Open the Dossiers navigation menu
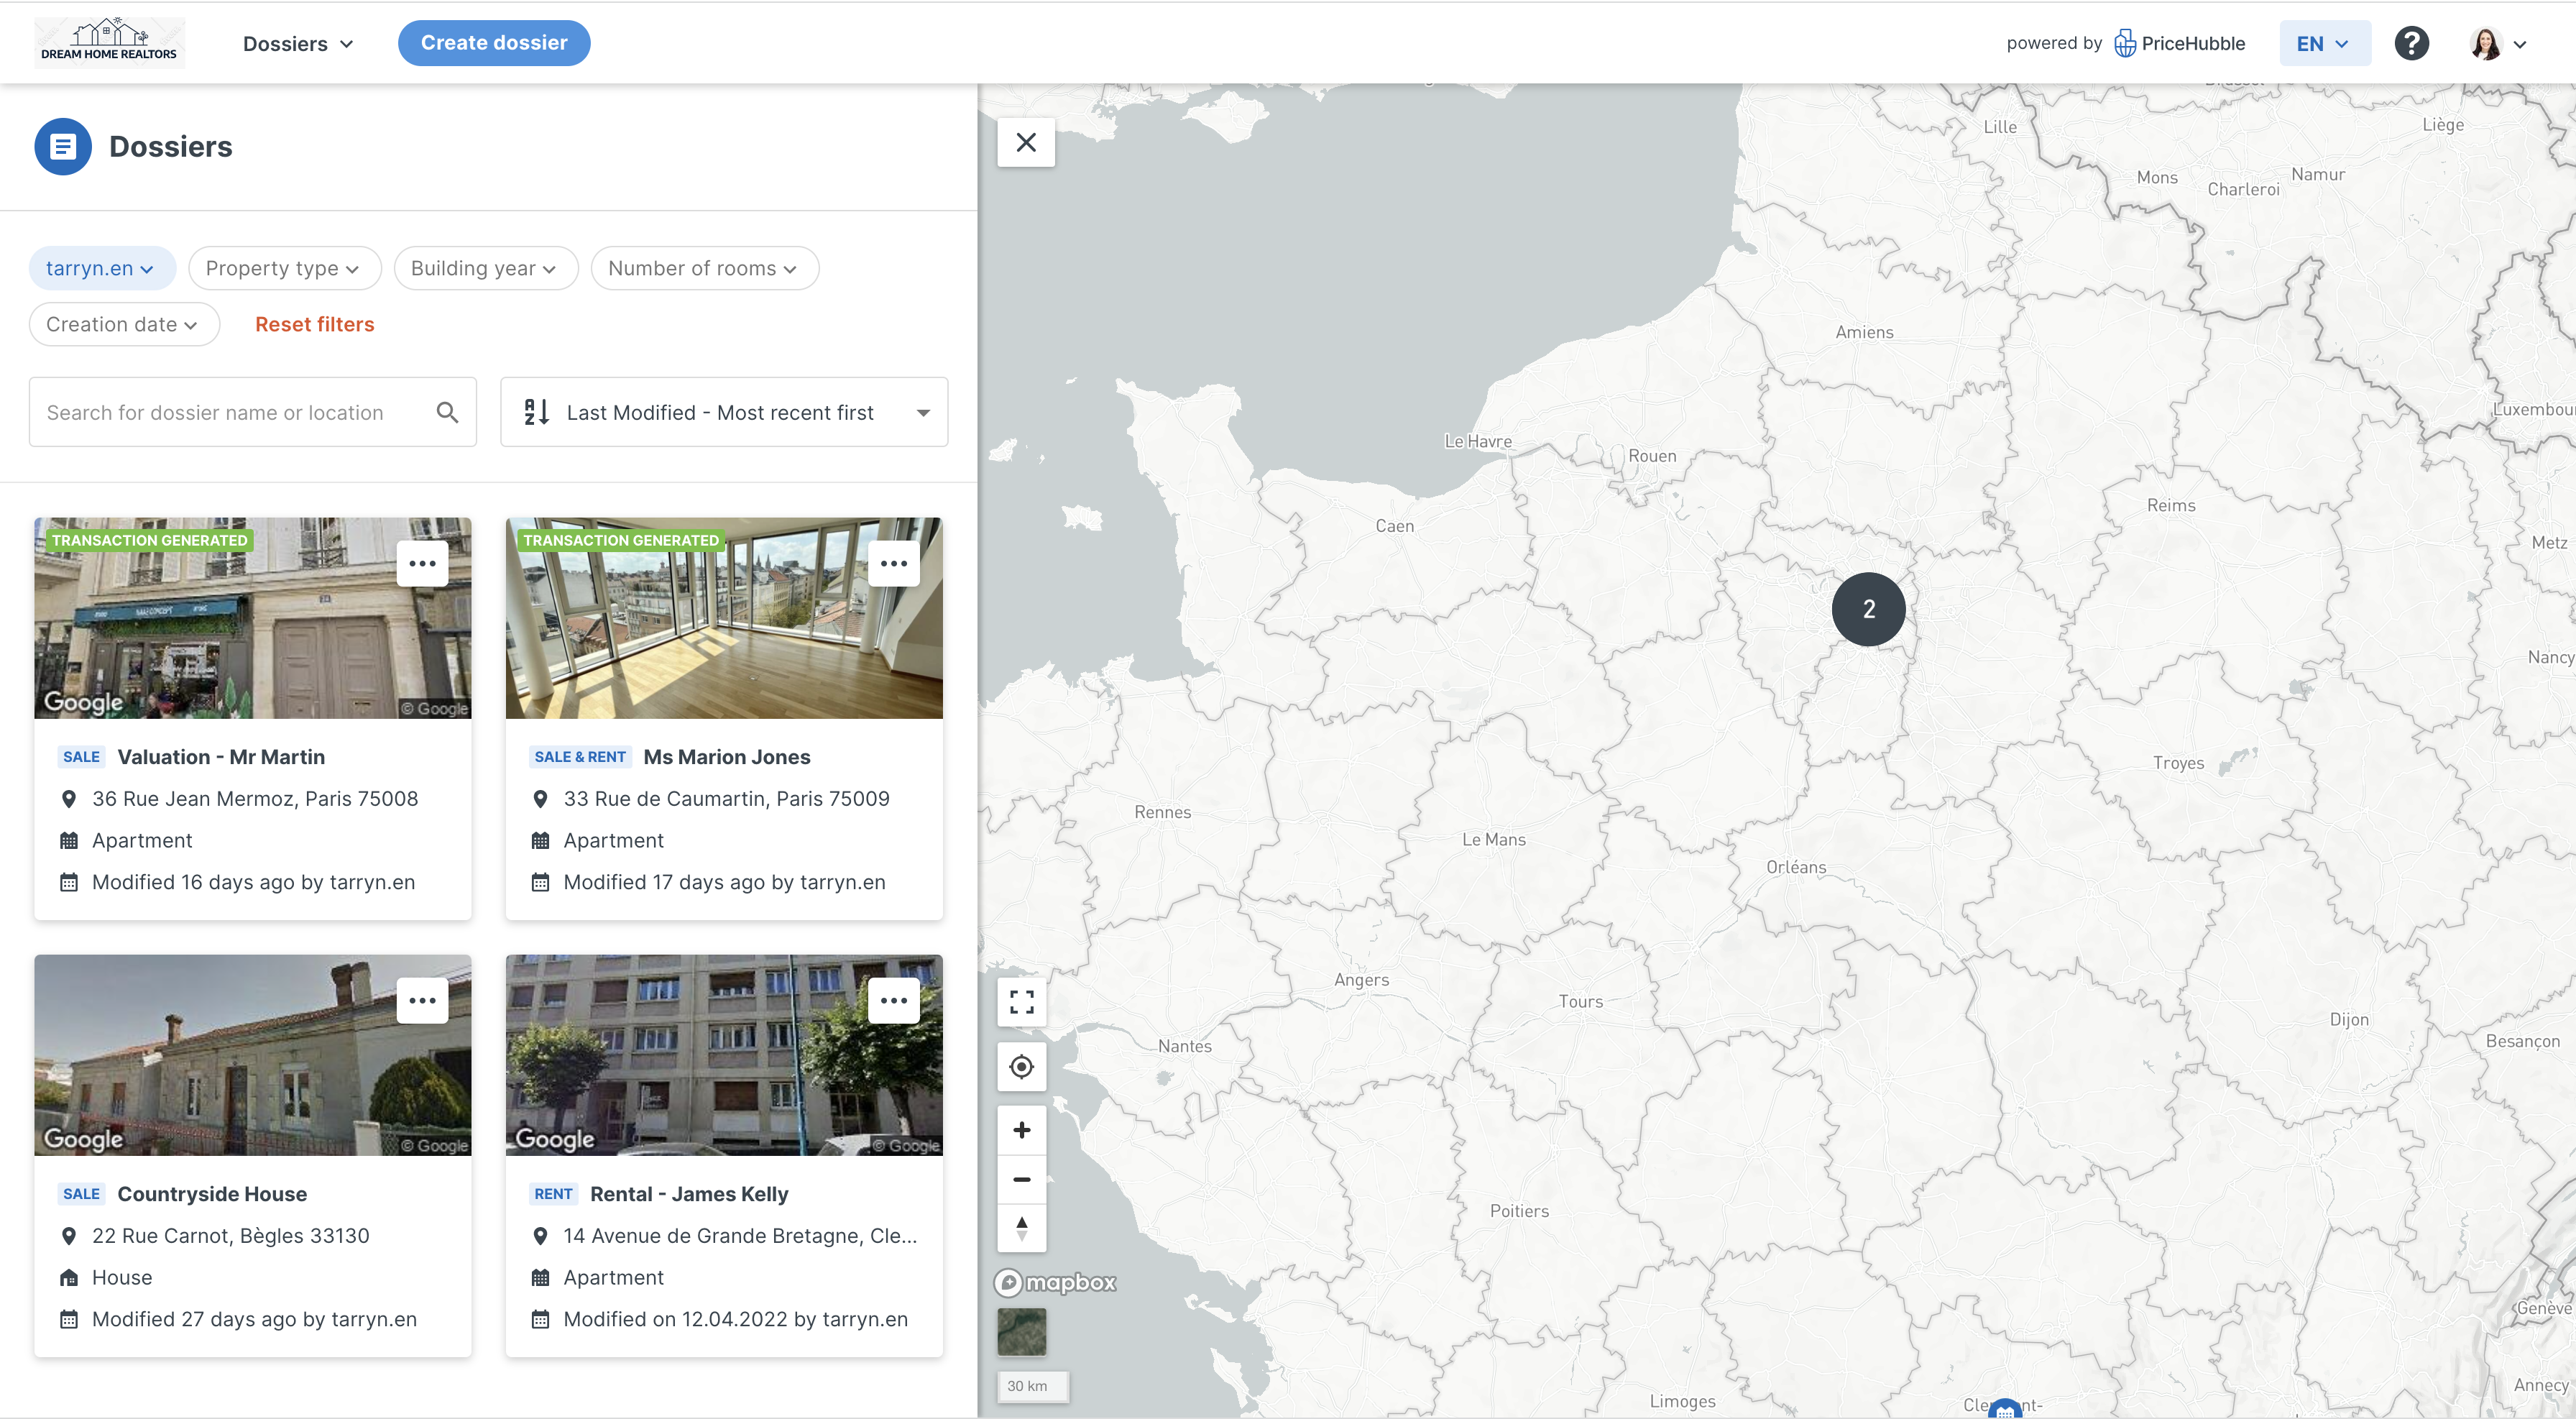 pyautogui.click(x=297, y=44)
